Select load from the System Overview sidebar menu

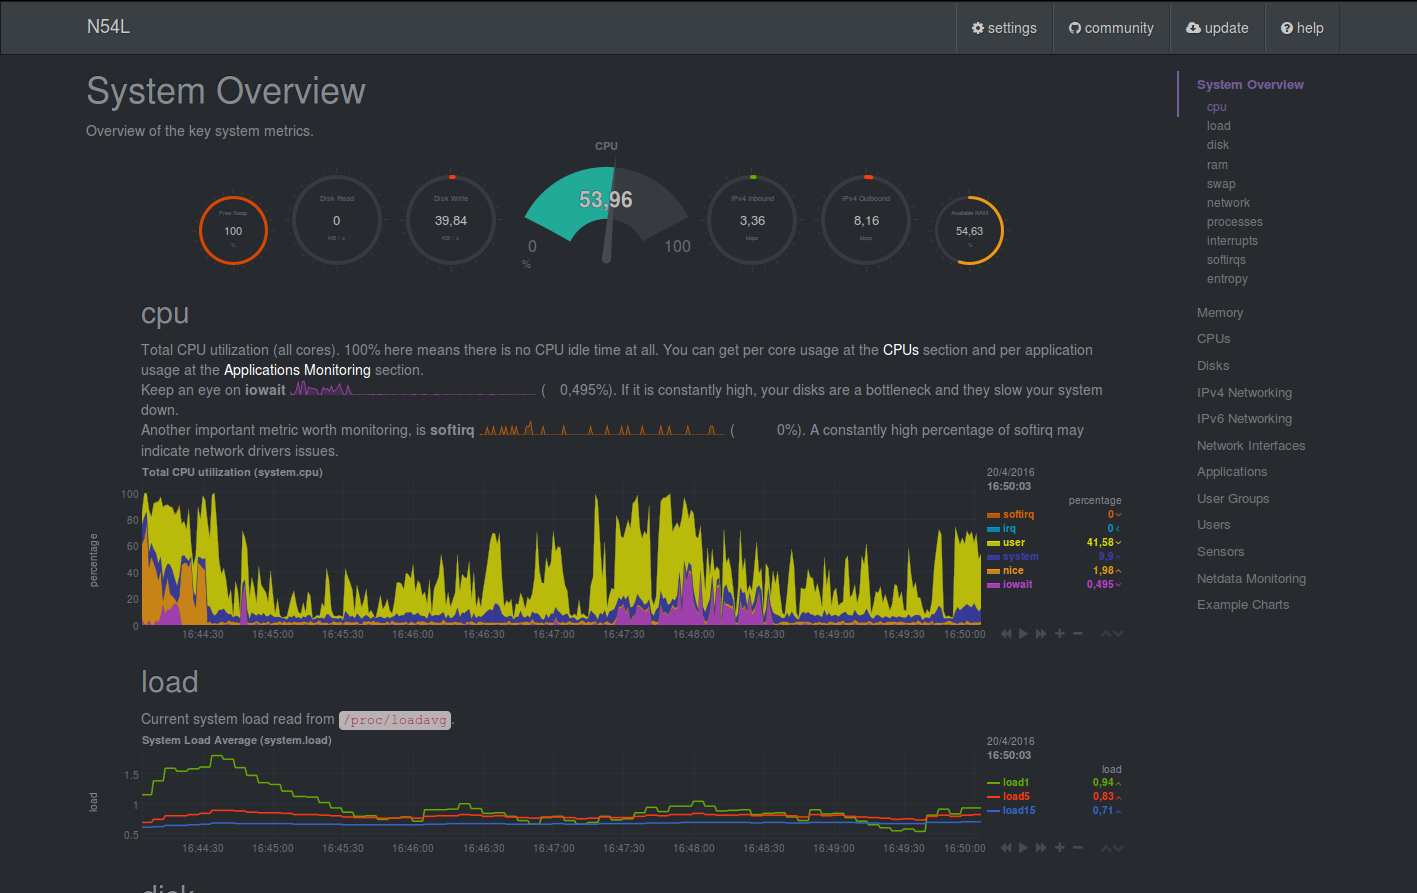[1218, 125]
